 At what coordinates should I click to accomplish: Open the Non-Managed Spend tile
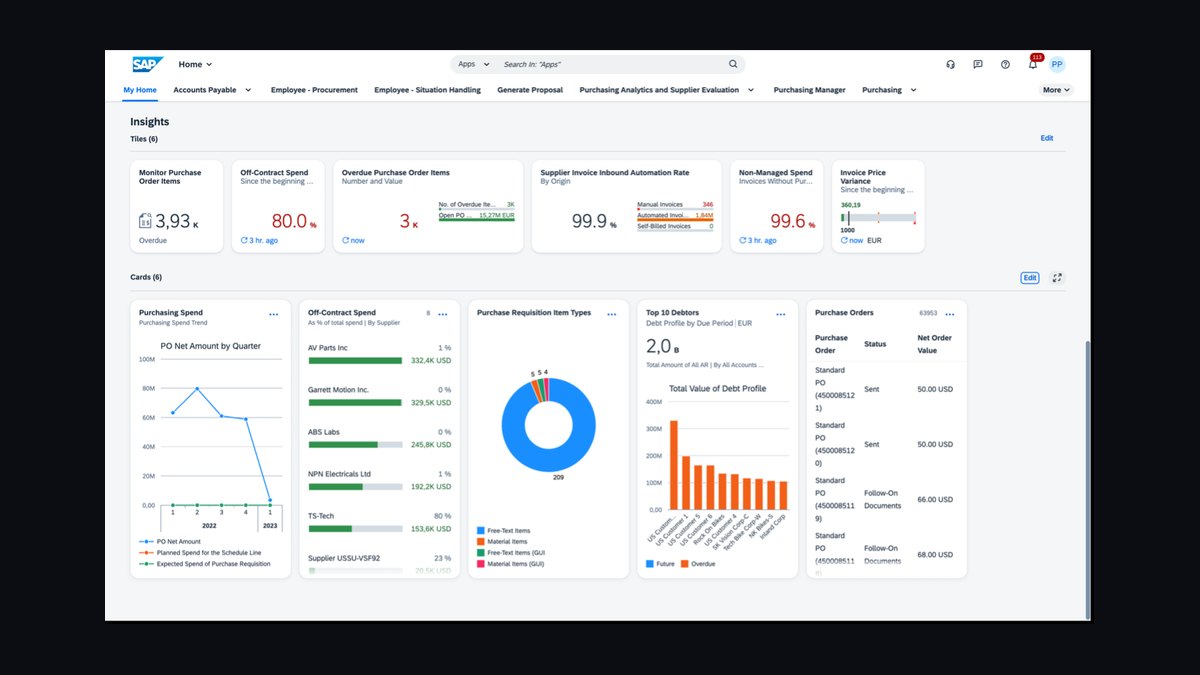(x=775, y=206)
